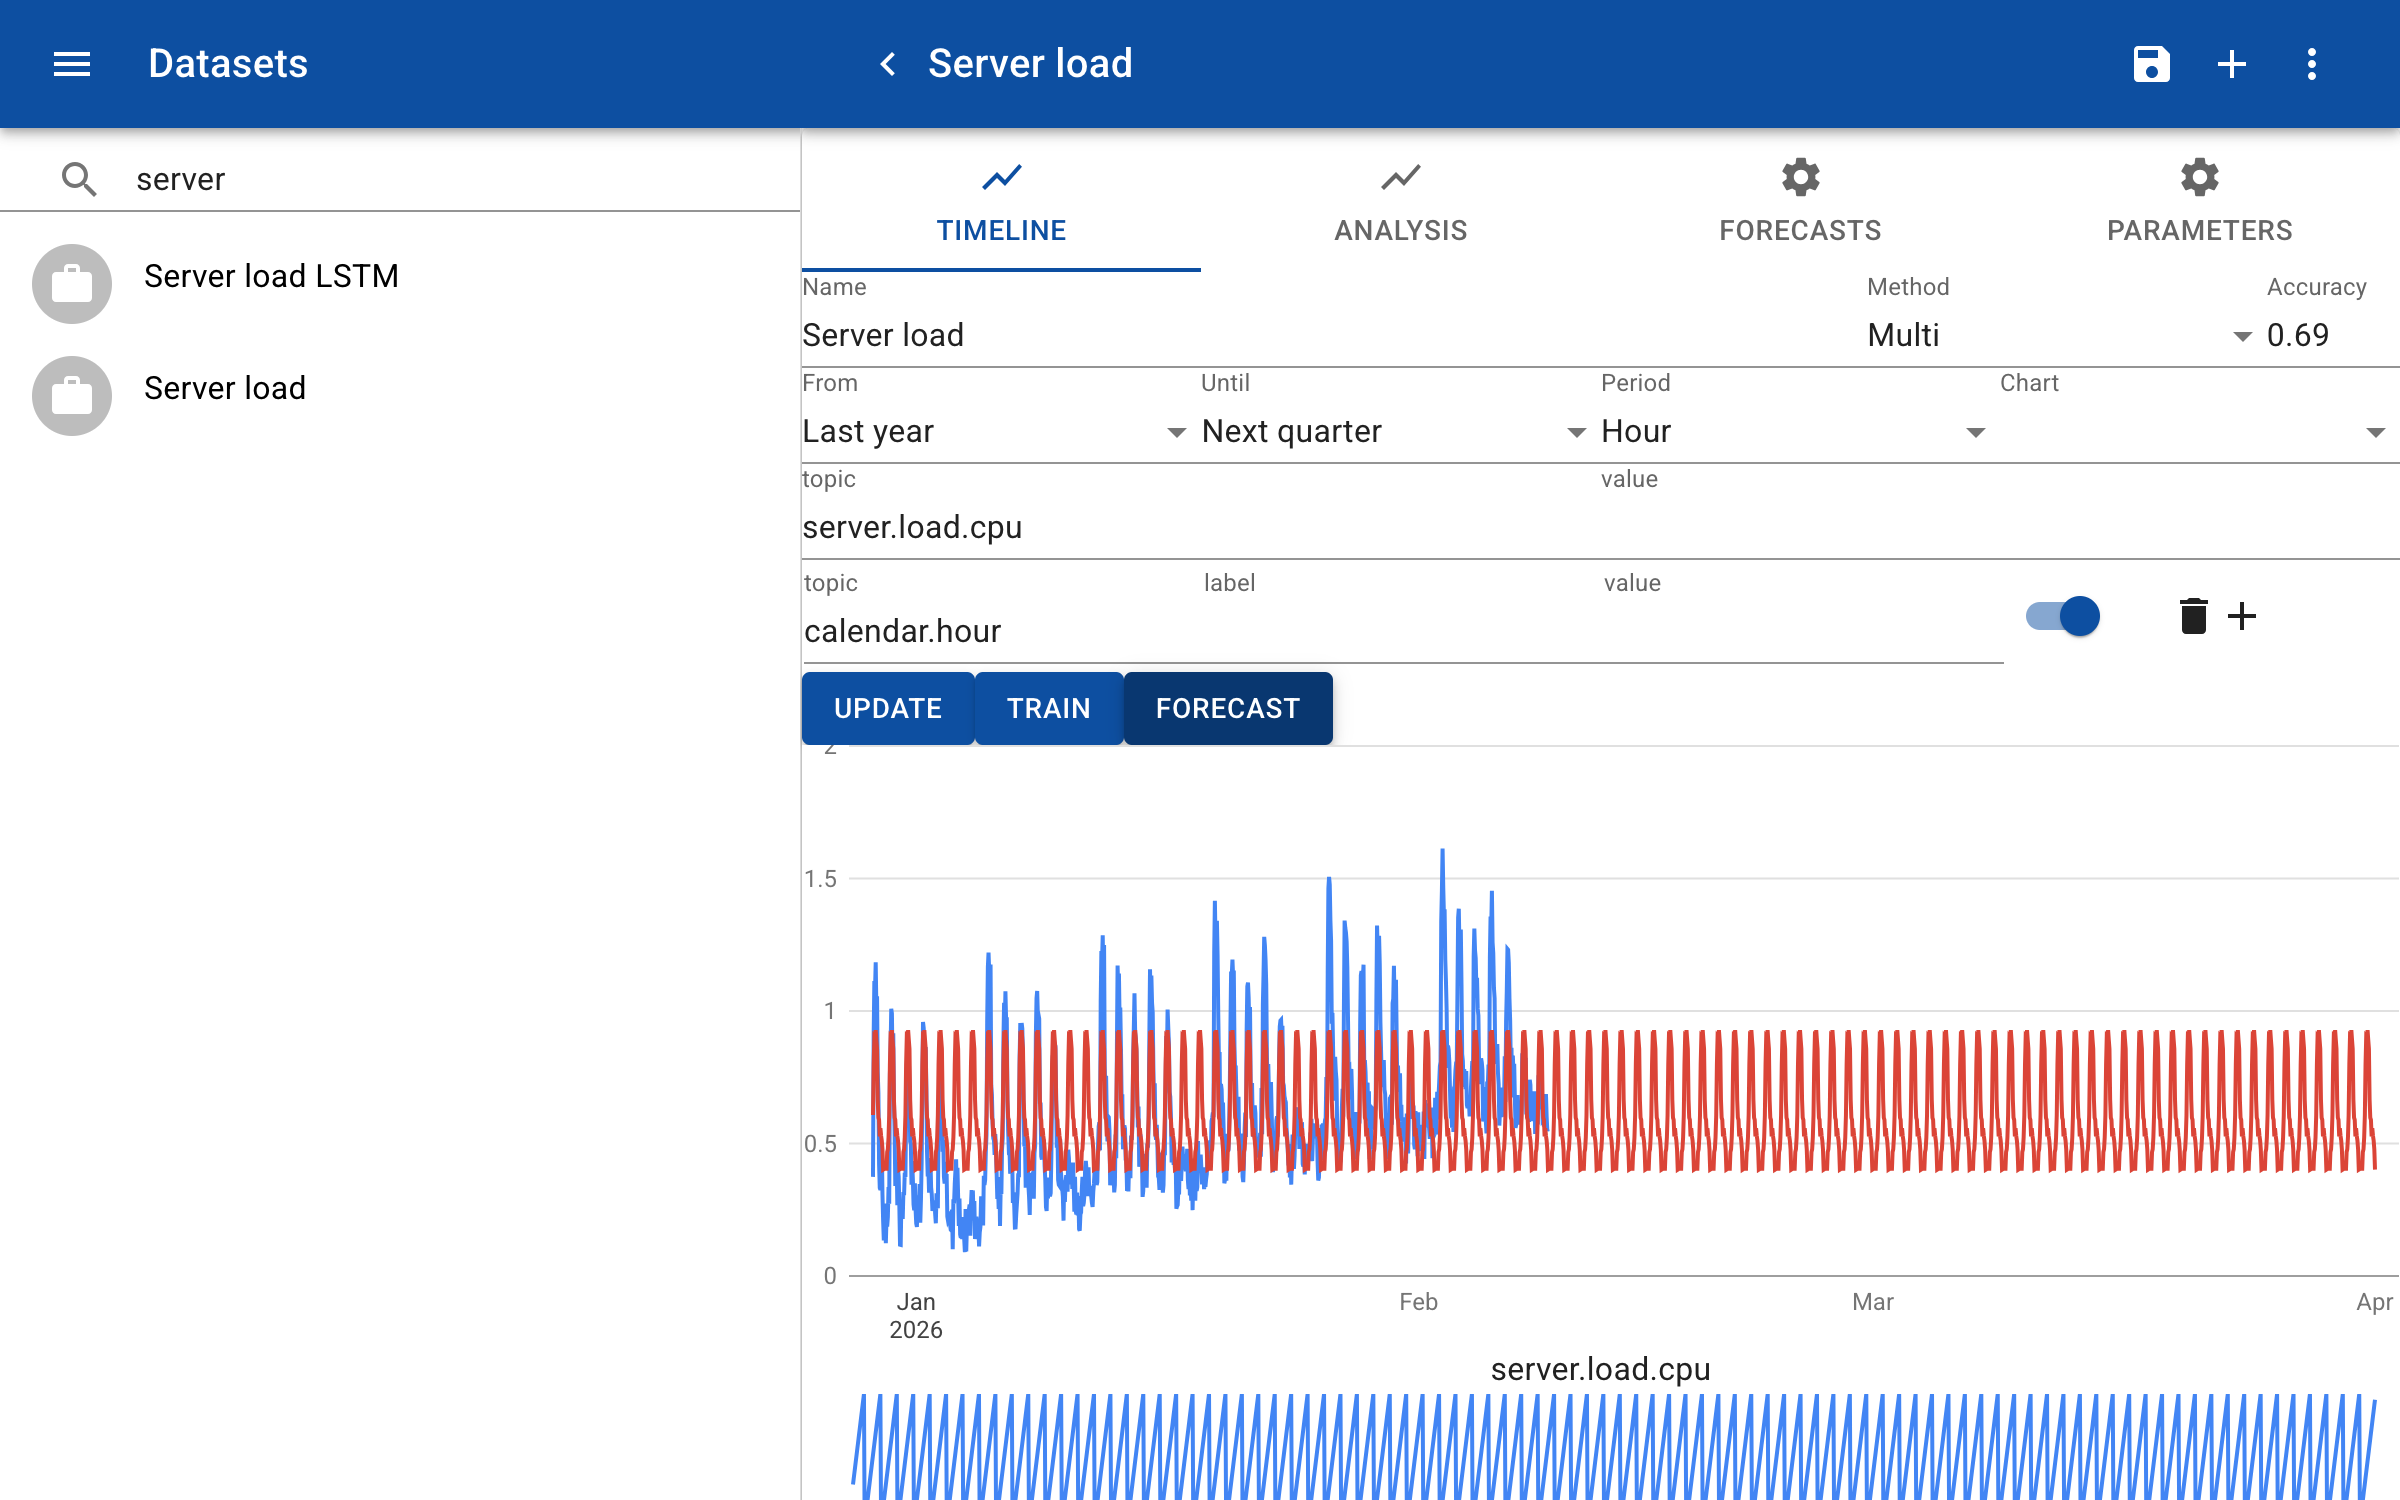
Task: Click the server.load.cpu range overview strip
Action: [1612, 1446]
